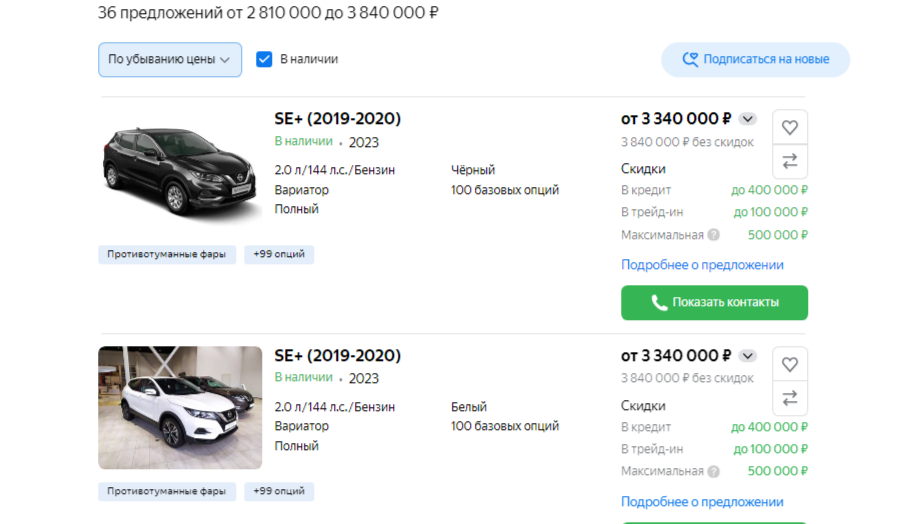Click the first listing's +99 опций tag
This screenshot has width=904, height=524.
click(279, 254)
